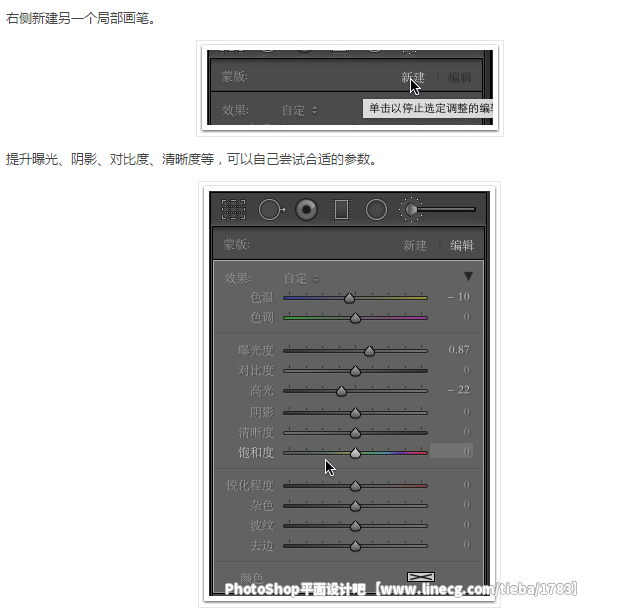
Task: Click the 阴影 slider handle
Action: (x=355, y=413)
